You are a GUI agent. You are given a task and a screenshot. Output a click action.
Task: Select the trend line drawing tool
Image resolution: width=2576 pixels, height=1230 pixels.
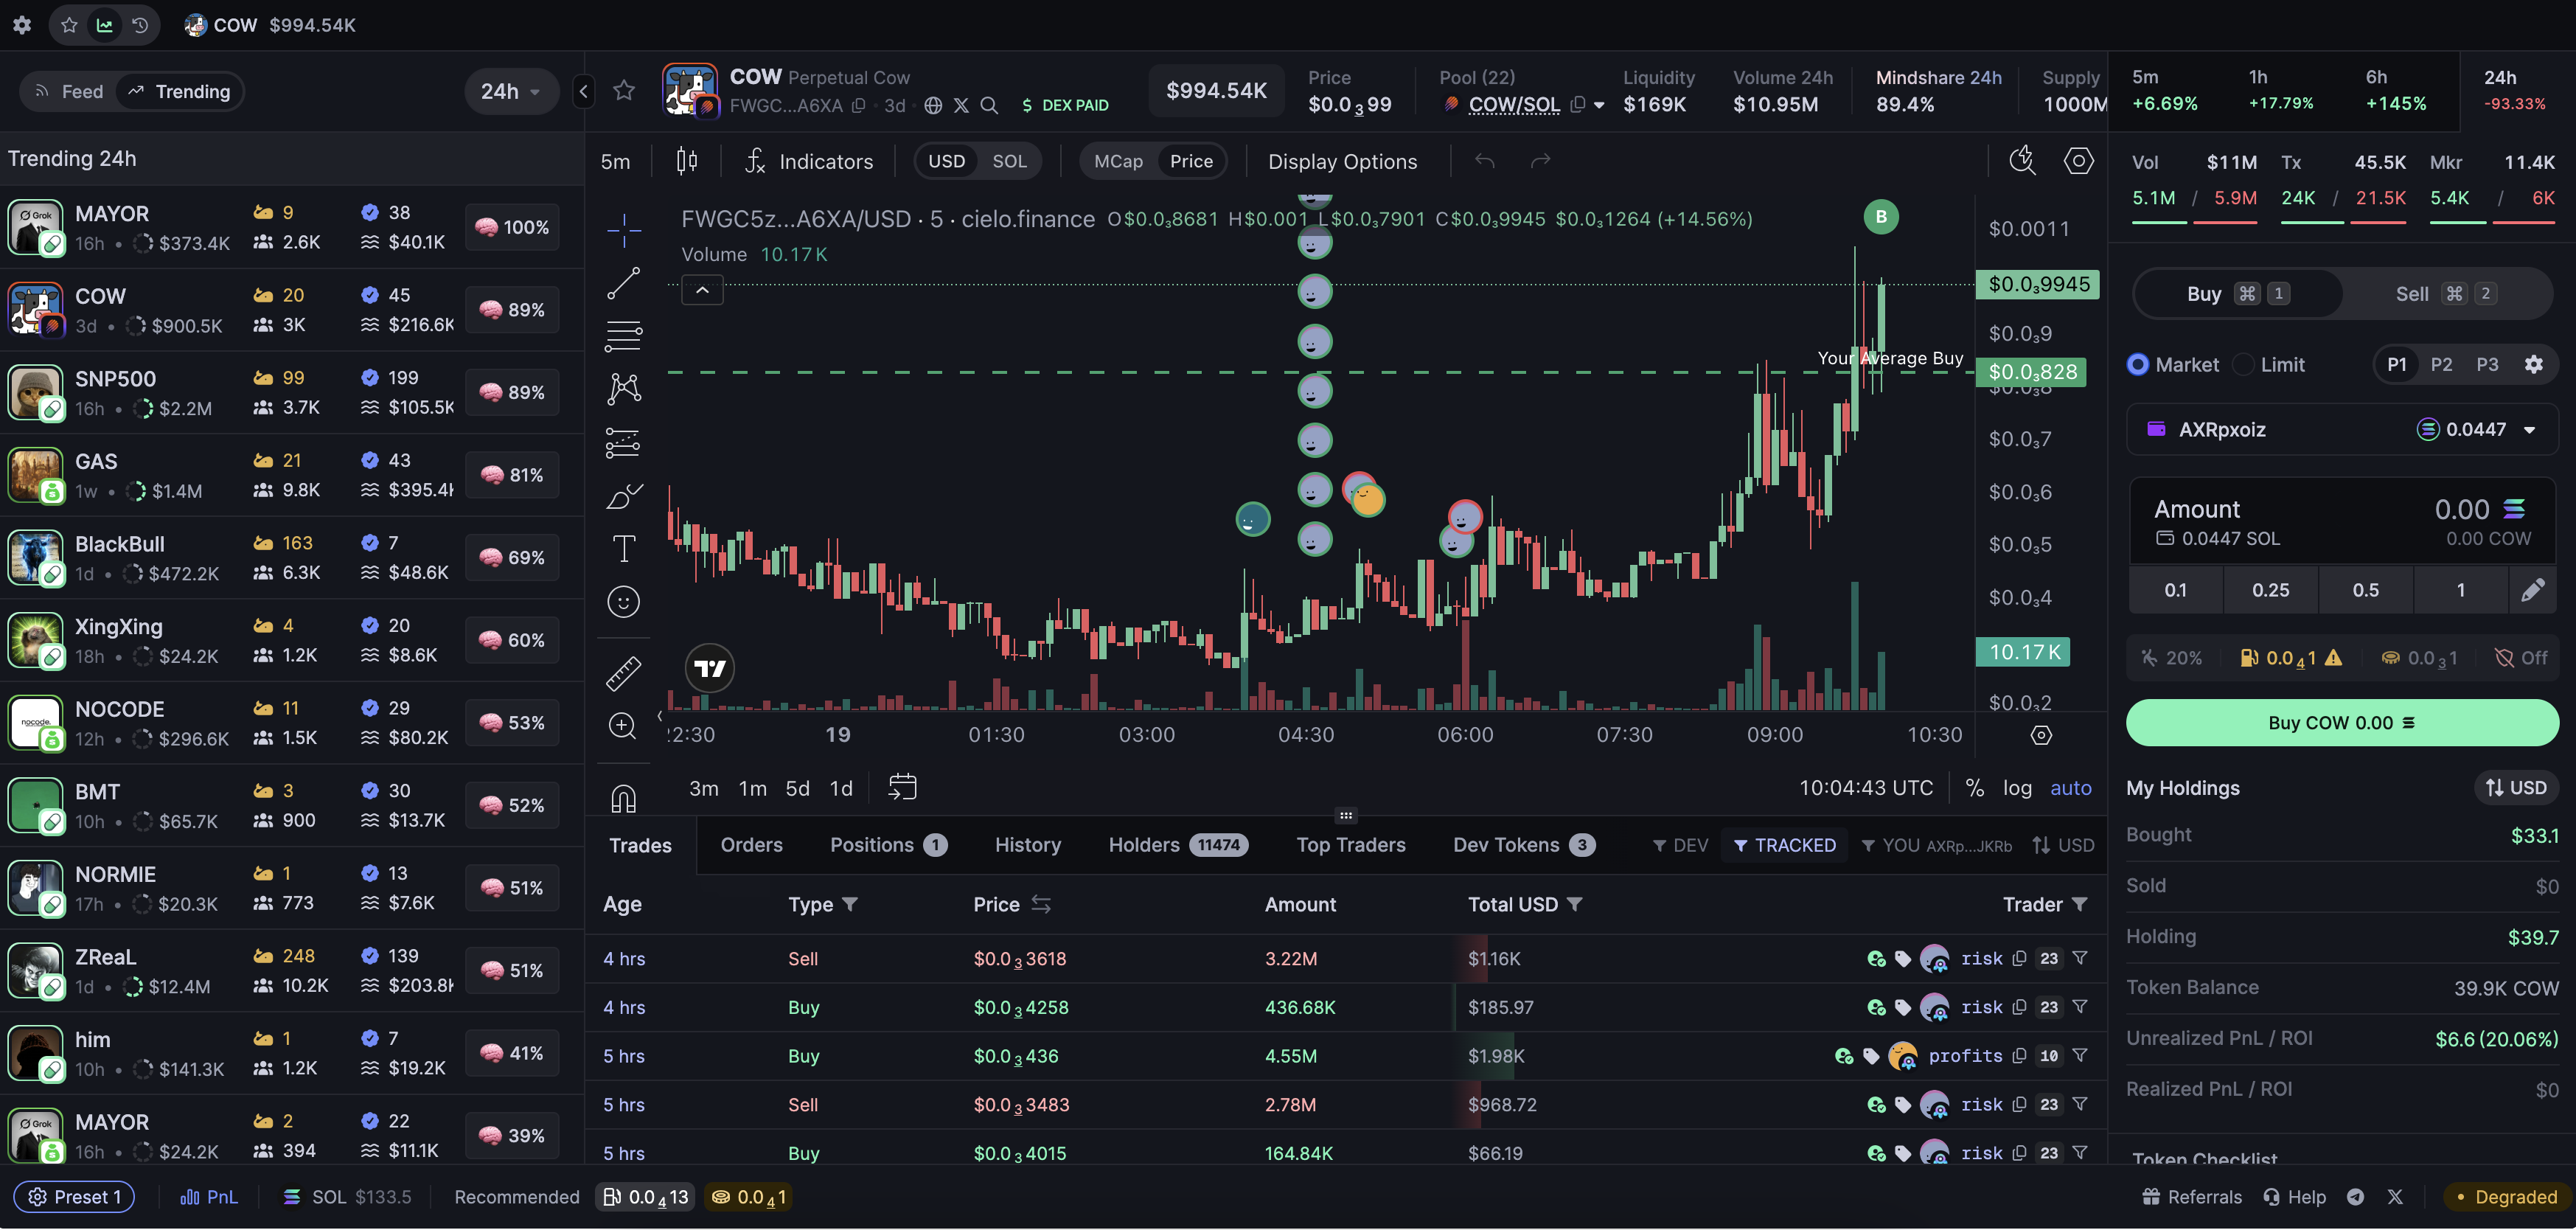pyautogui.click(x=623, y=284)
